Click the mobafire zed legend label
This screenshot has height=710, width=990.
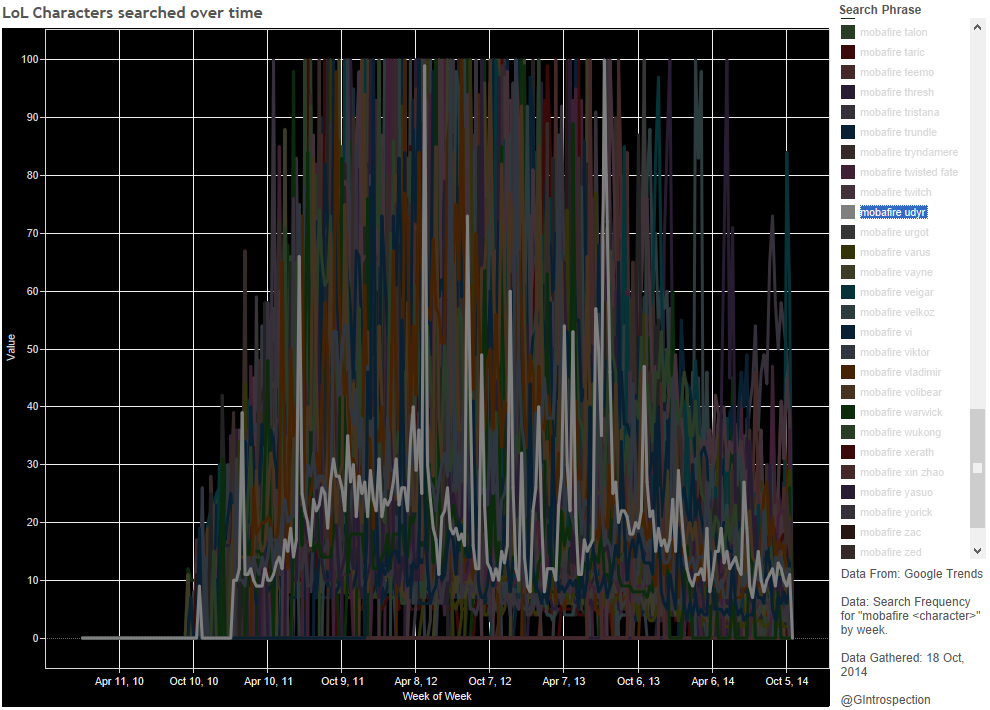pyautogui.click(x=890, y=553)
